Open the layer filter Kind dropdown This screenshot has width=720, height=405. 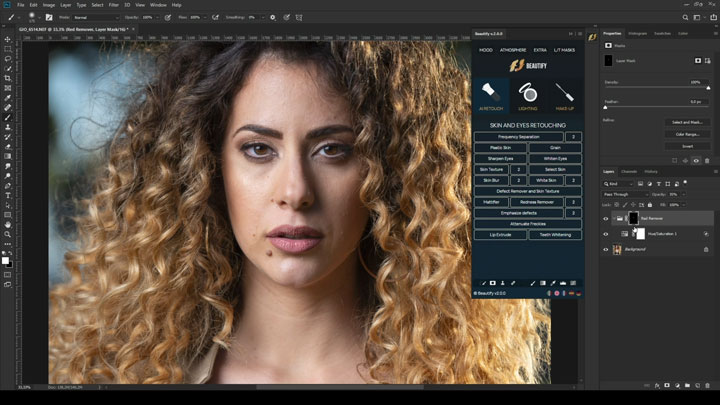click(618, 184)
